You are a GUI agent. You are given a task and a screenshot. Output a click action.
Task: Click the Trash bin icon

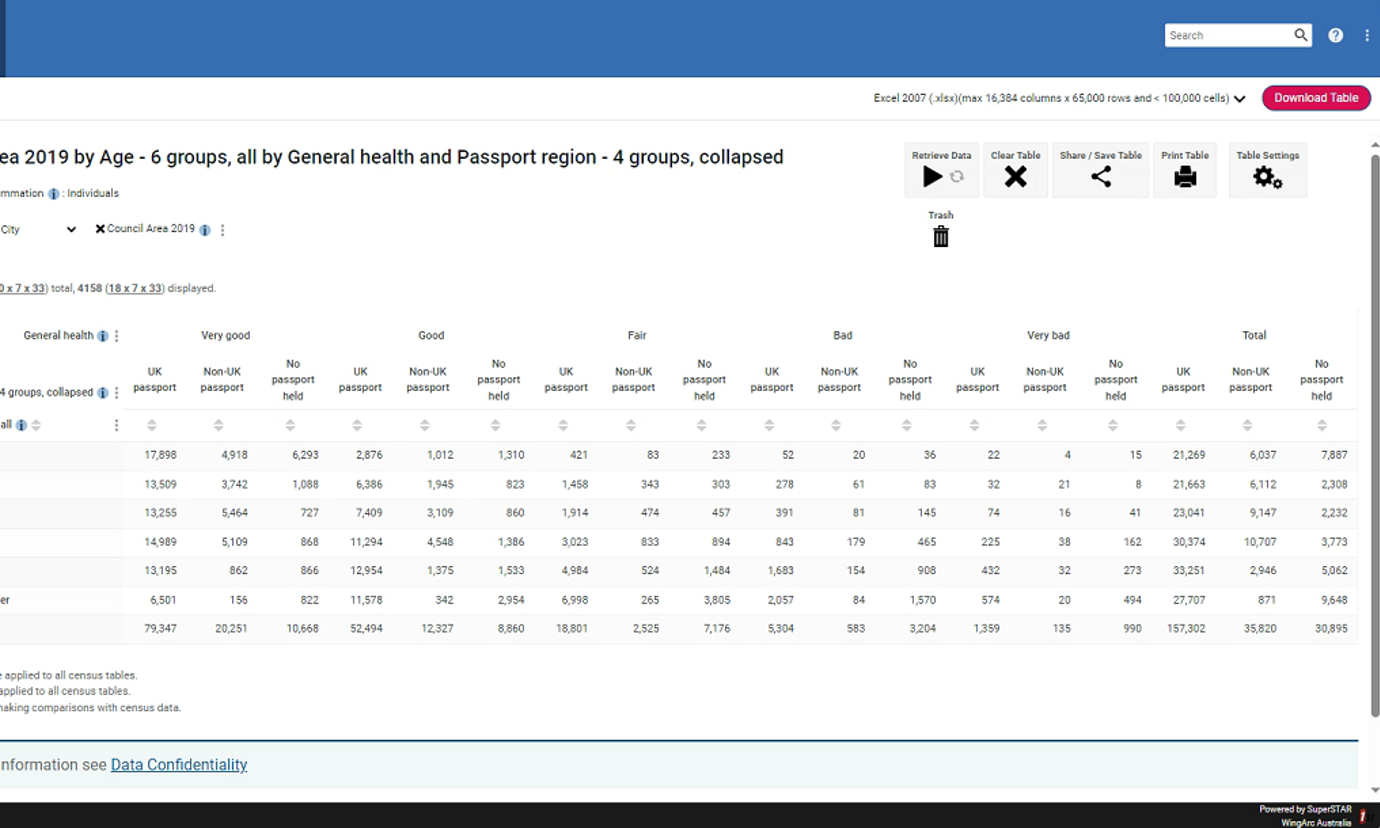coord(940,236)
